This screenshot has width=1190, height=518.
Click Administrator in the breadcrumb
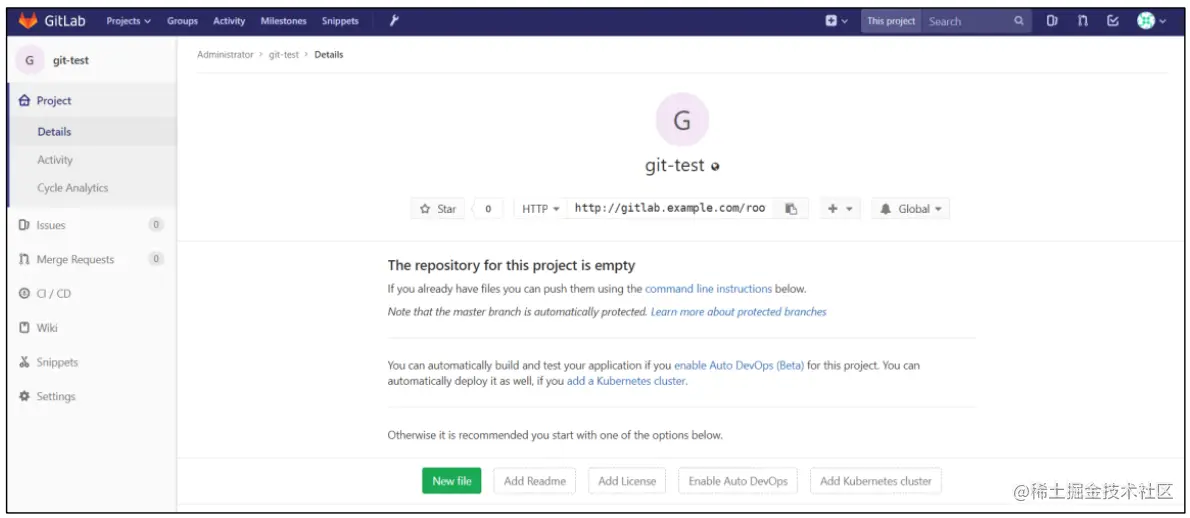point(225,55)
